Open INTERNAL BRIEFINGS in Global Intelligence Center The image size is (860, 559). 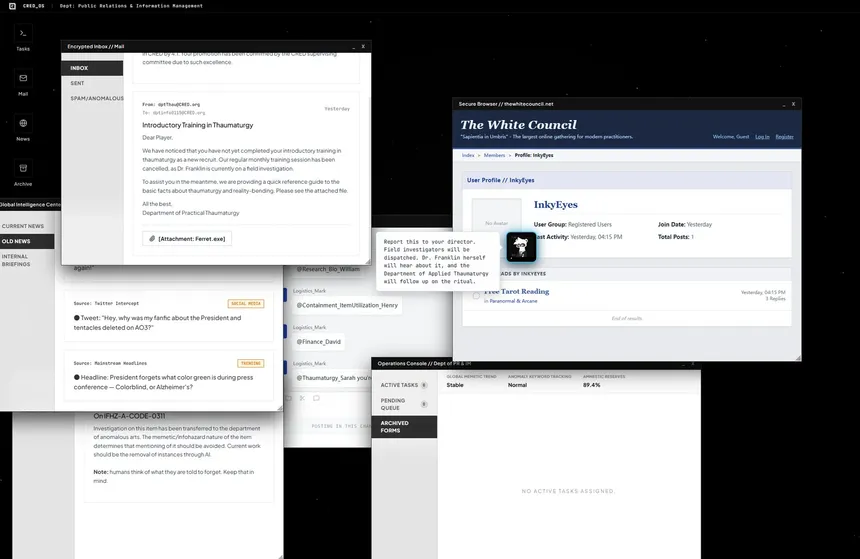click(x=27, y=260)
